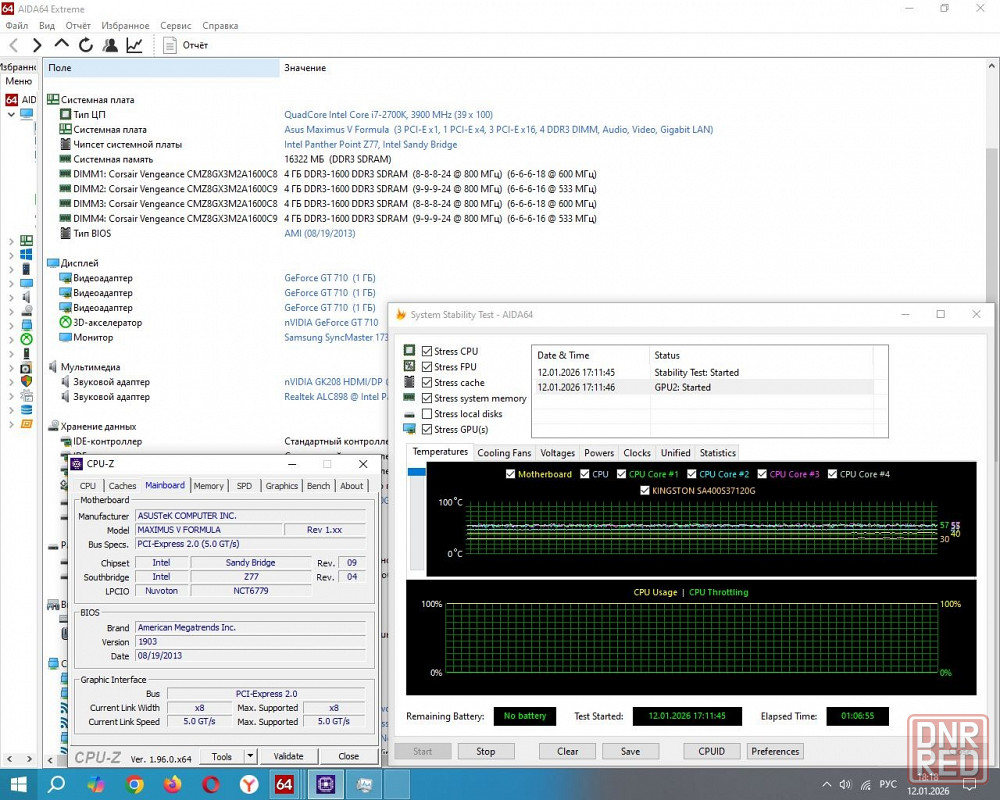This screenshot has height=800, width=1000.
Task: Expand the Windows operating system tree node
Action: 12,255
